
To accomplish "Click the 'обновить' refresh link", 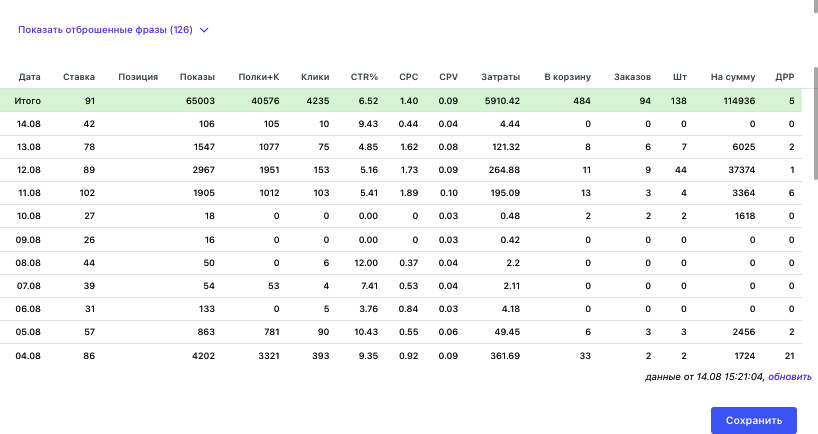I will point(790,377).
